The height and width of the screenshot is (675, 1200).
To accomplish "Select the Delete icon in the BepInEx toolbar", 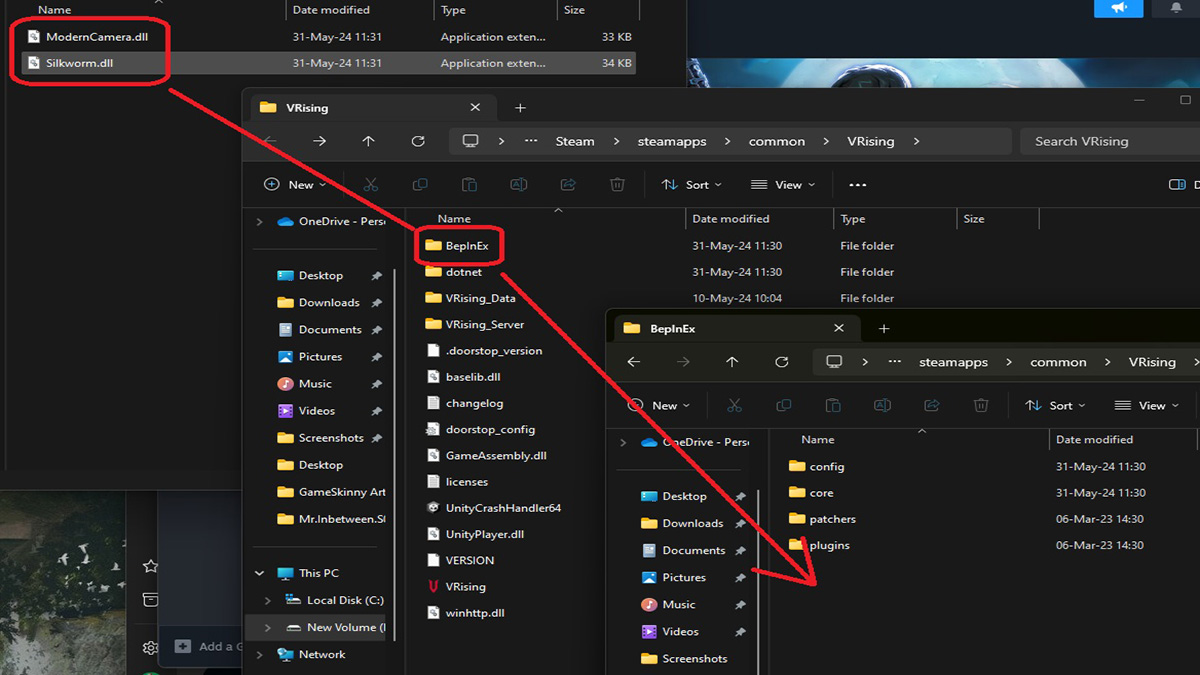I will pos(981,405).
